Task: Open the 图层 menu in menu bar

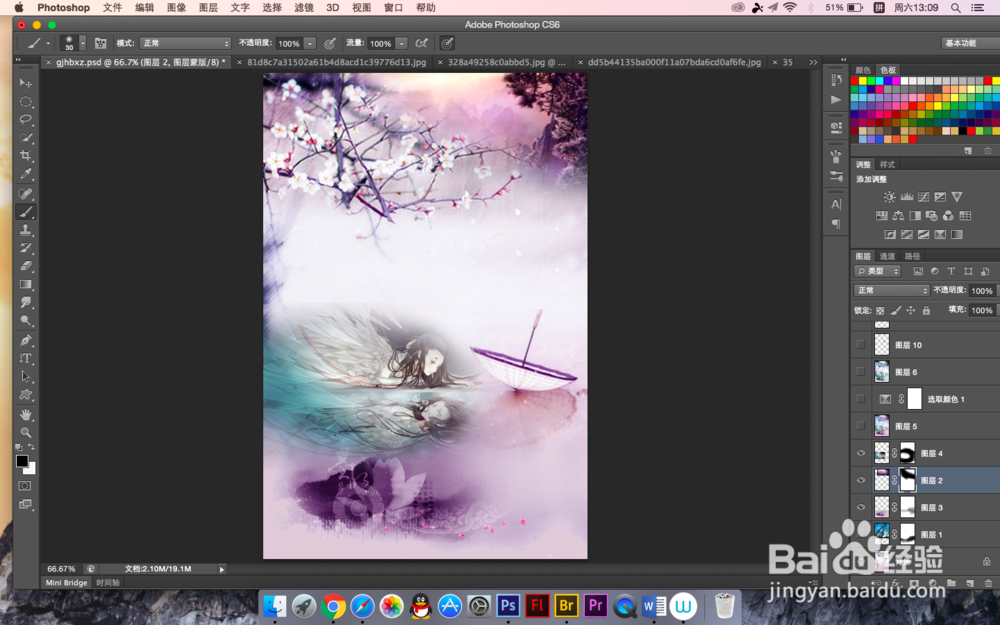Action: [208, 8]
